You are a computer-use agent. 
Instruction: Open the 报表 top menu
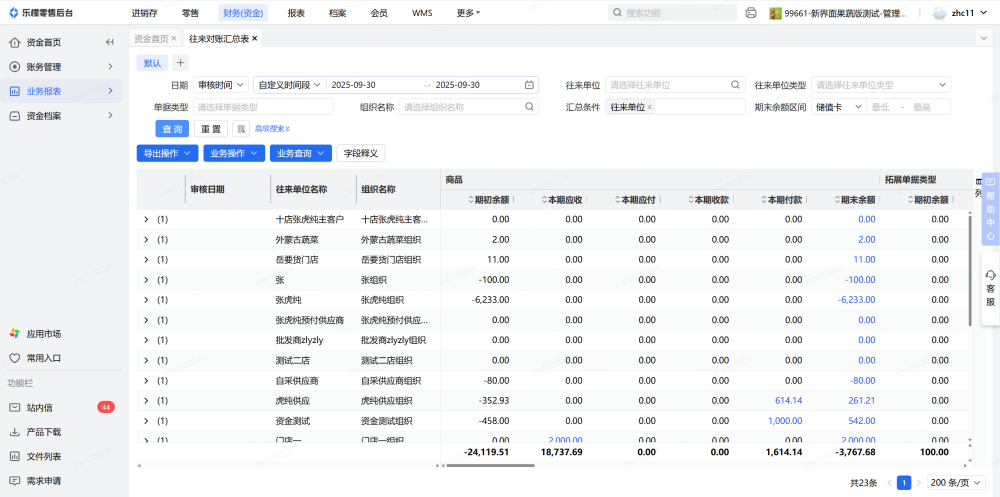click(296, 13)
